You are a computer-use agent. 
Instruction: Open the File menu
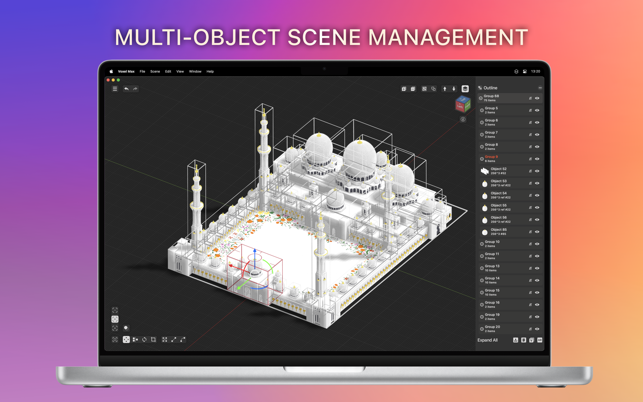click(x=142, y=71)
